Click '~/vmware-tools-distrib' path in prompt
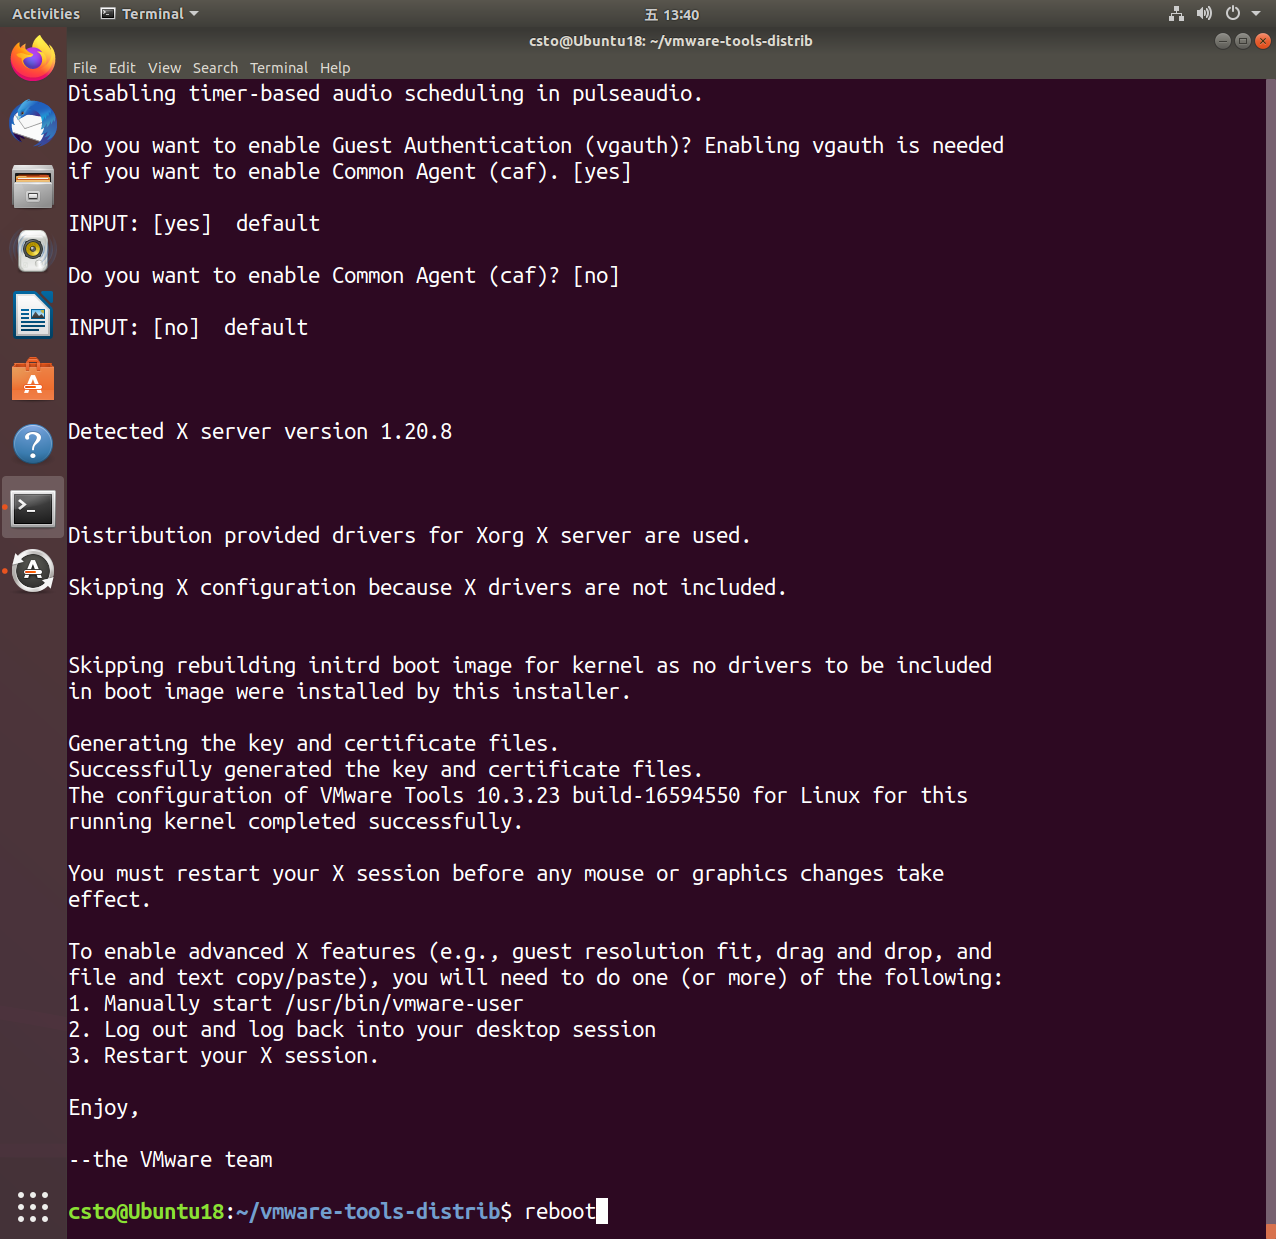Screen dimensions: 1276x1239 click(368, 1211)
